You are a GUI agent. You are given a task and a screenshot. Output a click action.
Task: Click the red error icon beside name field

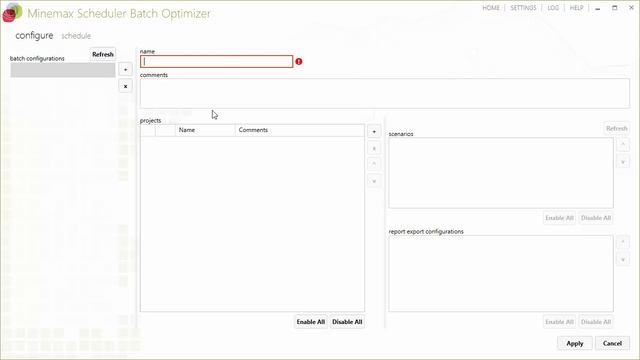click(x=299, y=61)
